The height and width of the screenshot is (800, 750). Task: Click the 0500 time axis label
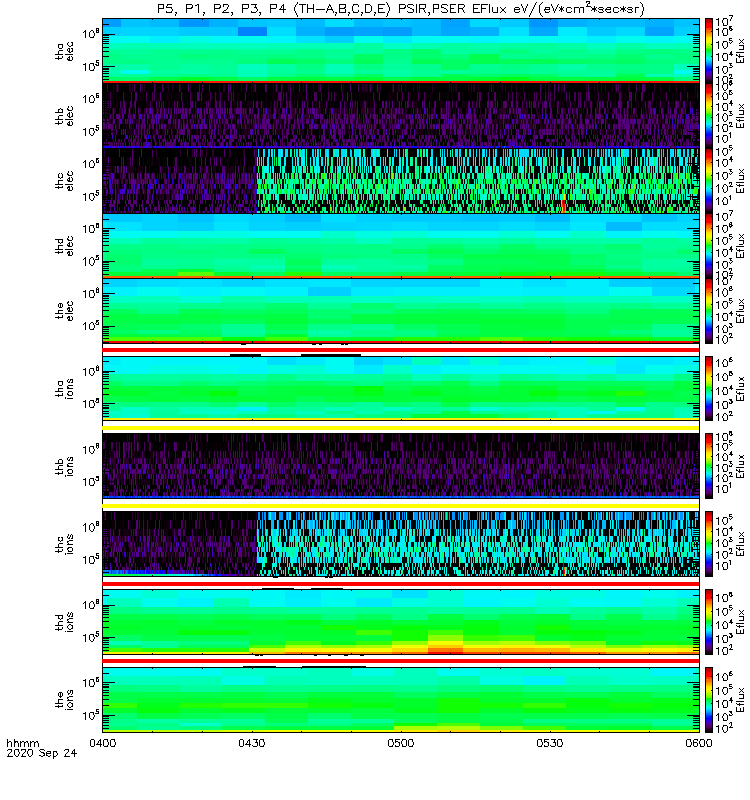[401, 743]
